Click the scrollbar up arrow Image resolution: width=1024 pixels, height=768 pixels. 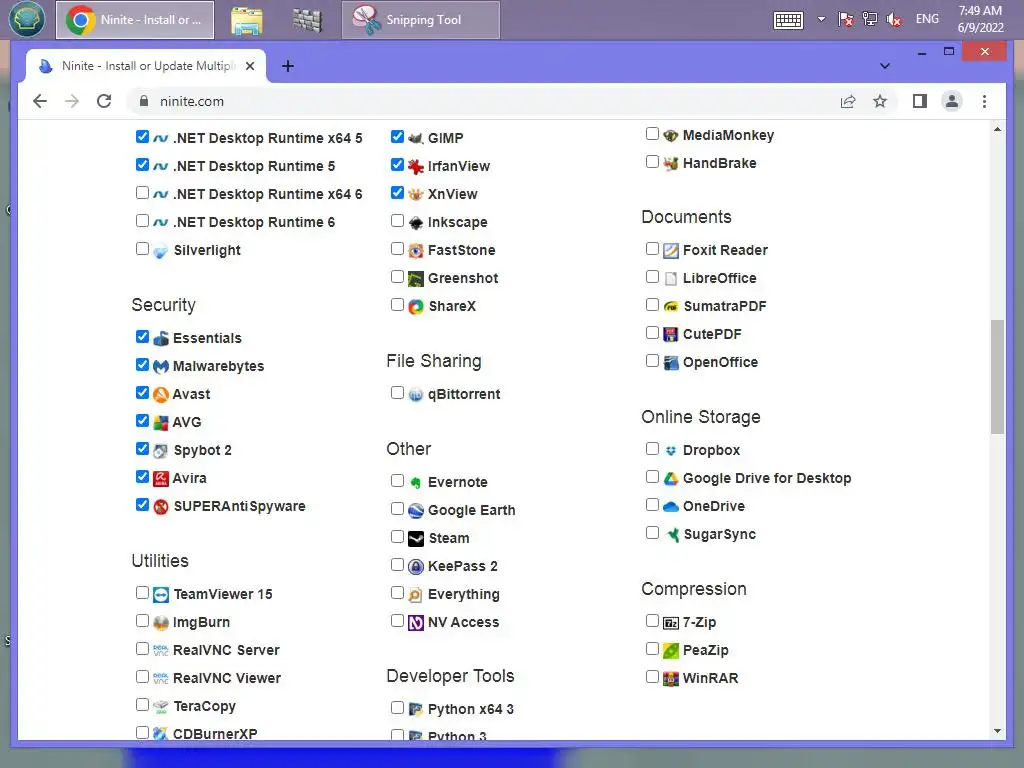[997, 129]
